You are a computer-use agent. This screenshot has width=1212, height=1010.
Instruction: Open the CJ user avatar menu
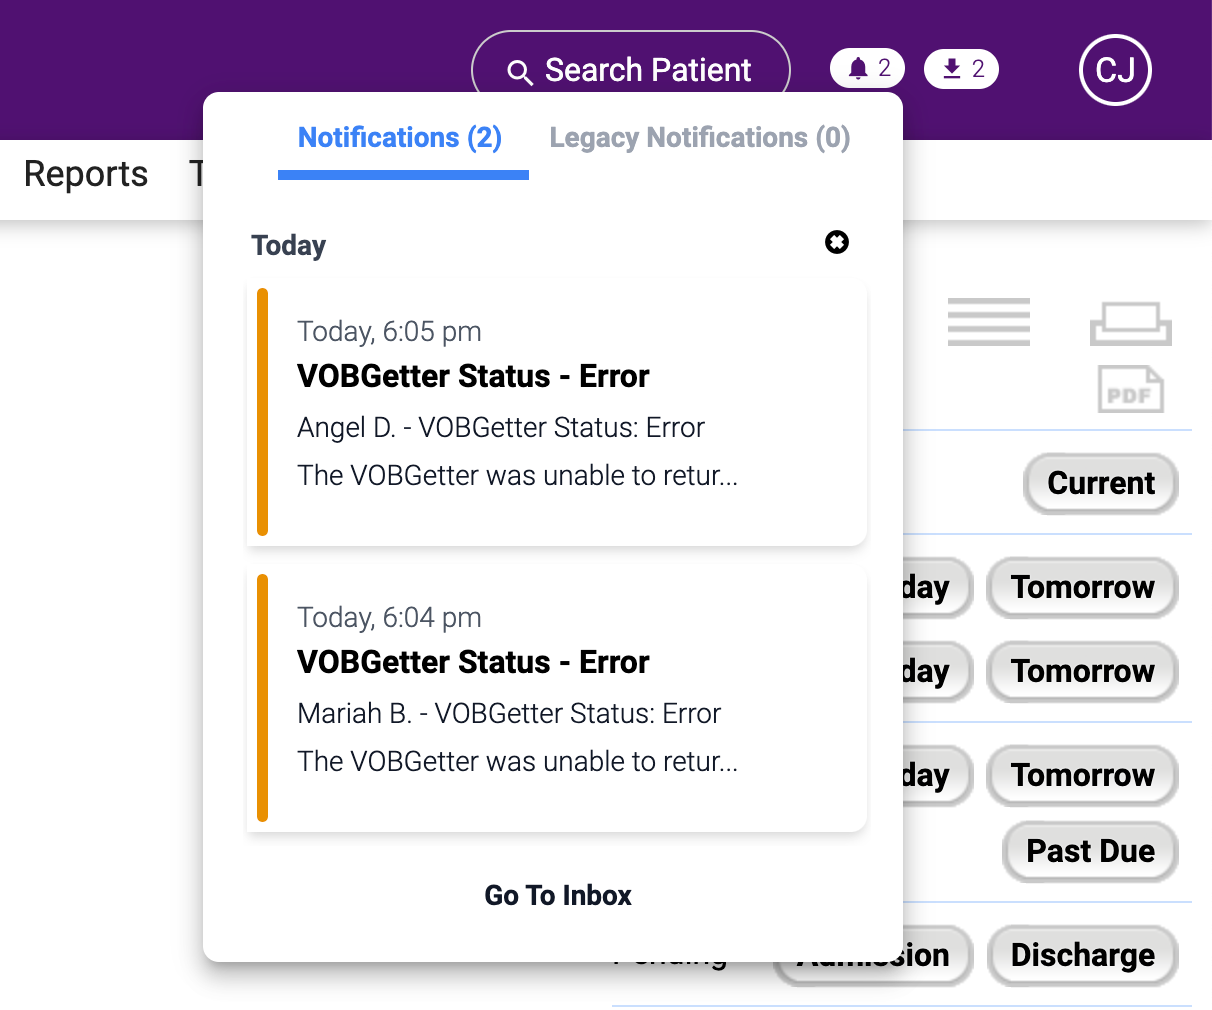pyautogui.click(x=1115, y=70)
